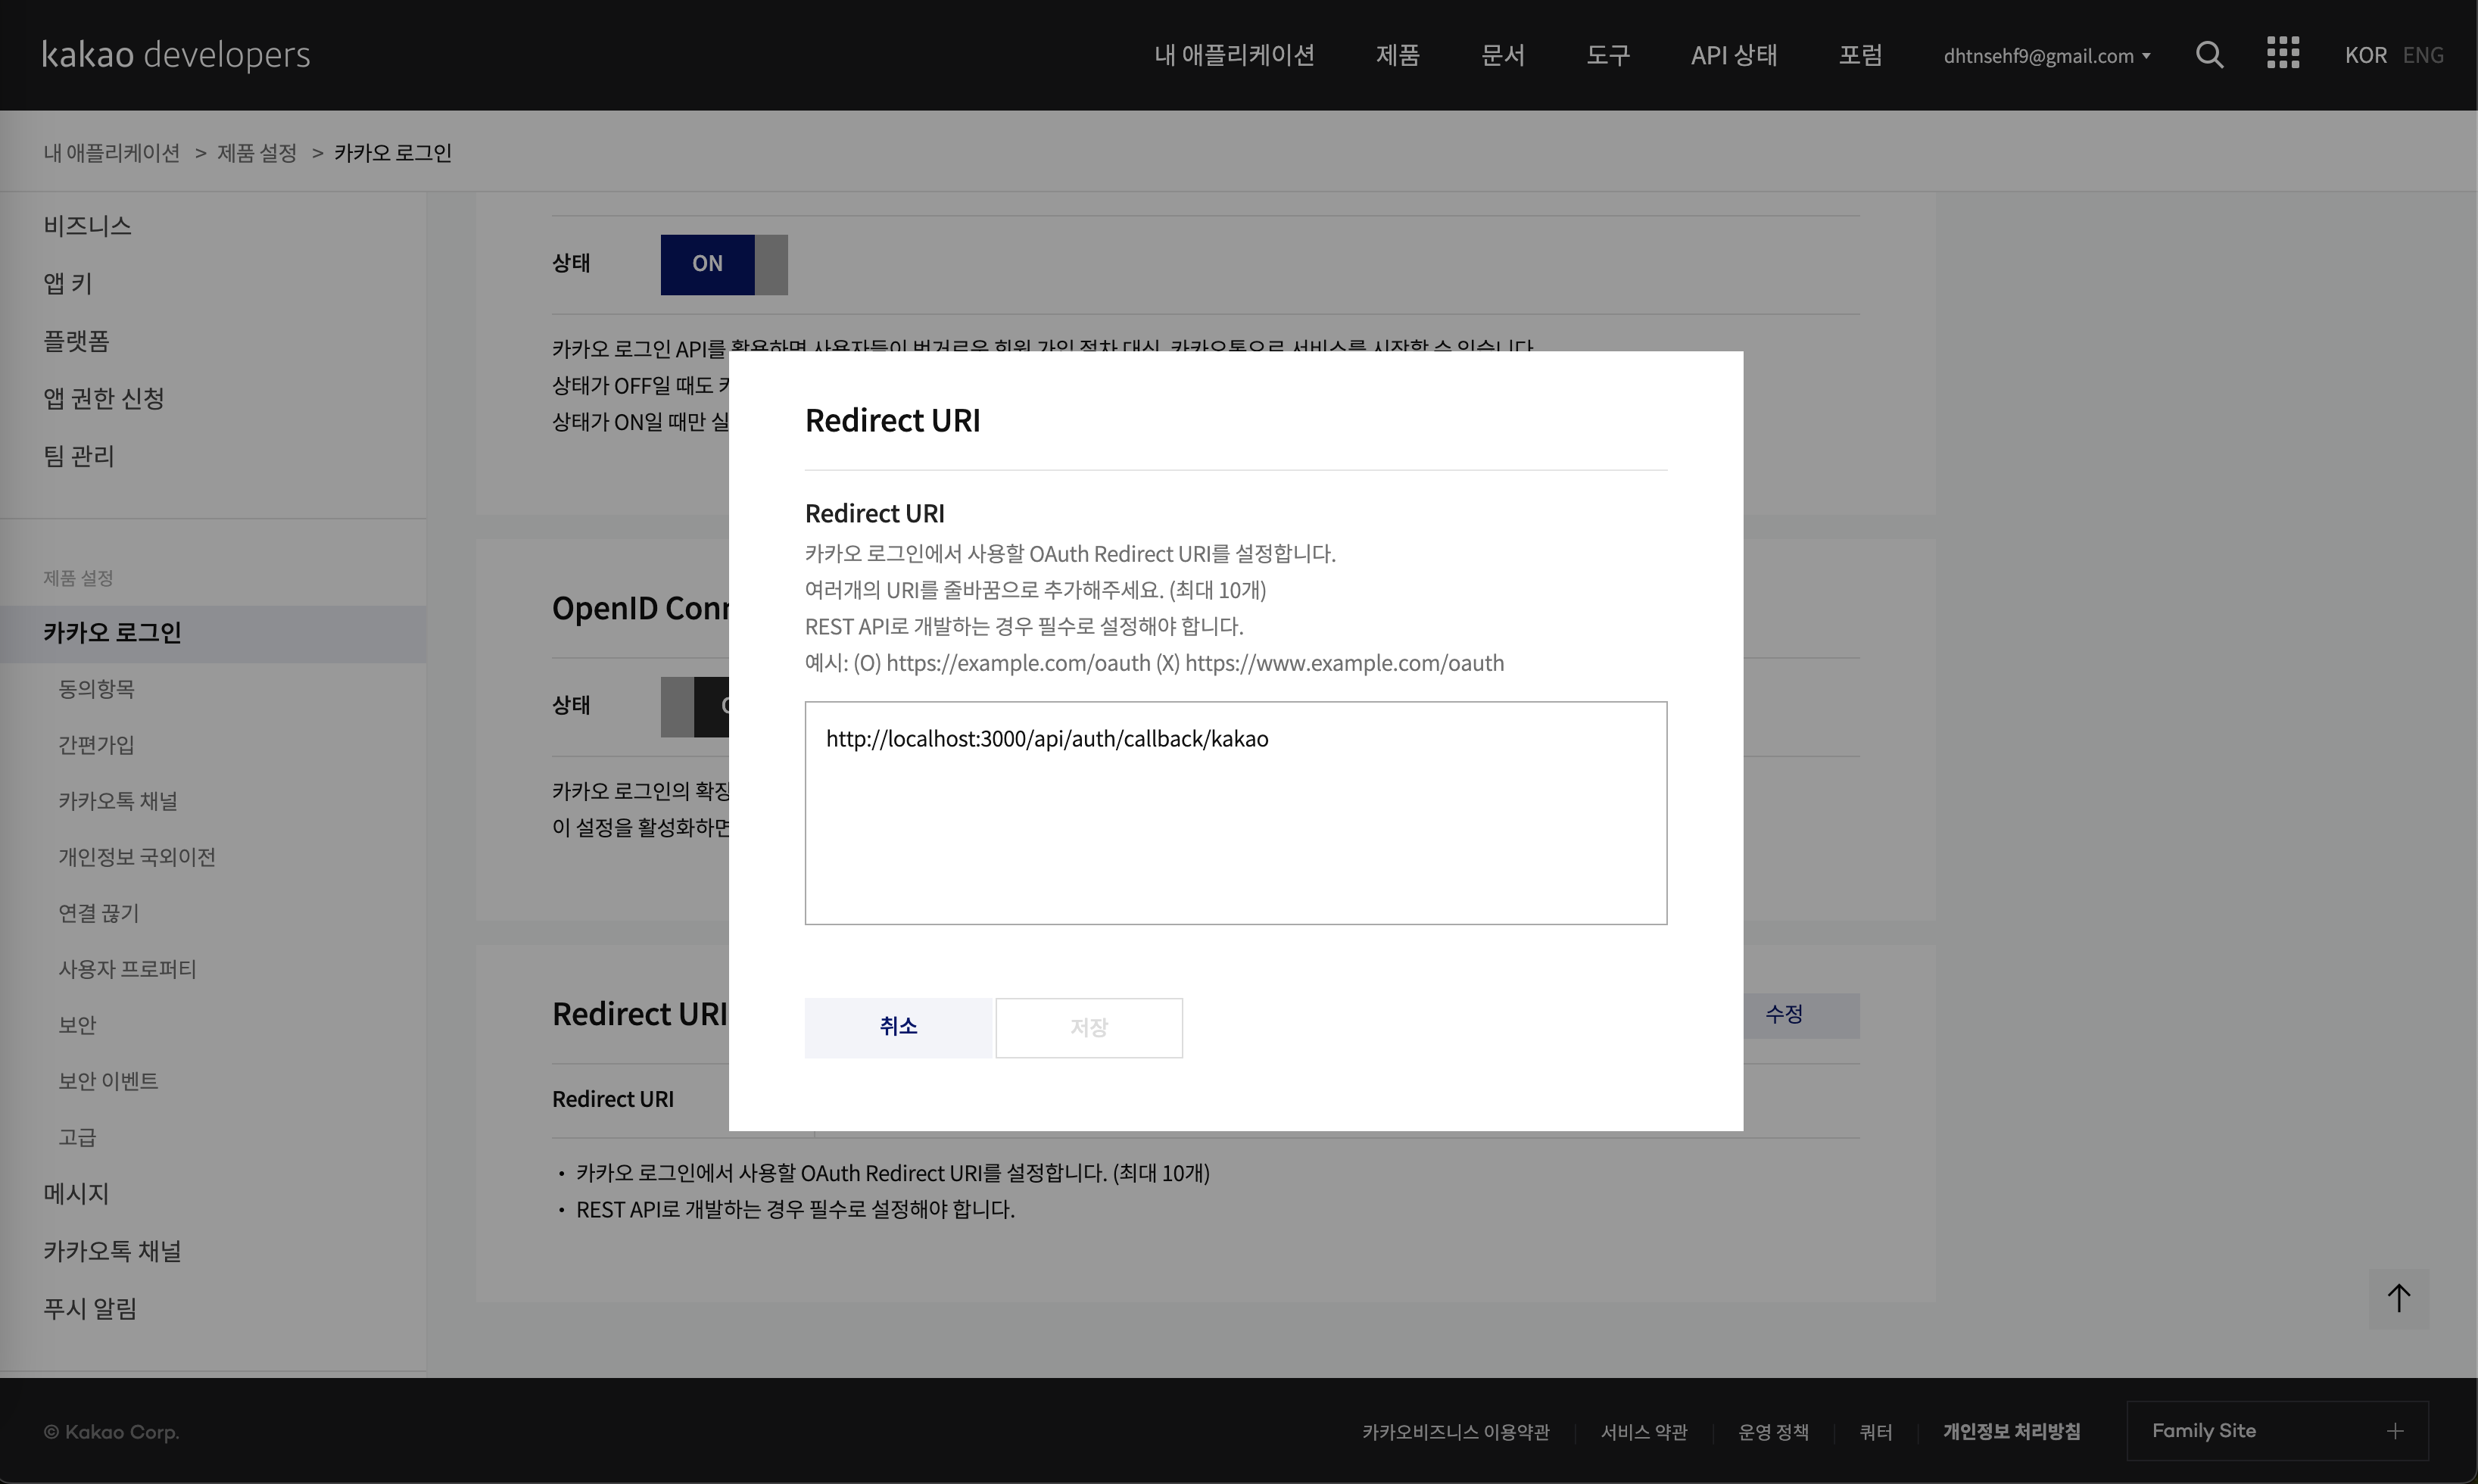The width and height of the screenshot is (2478, 1484).
Task: Go to 내 애플리케이션 breadcrumb
Action: pos(111,153)
